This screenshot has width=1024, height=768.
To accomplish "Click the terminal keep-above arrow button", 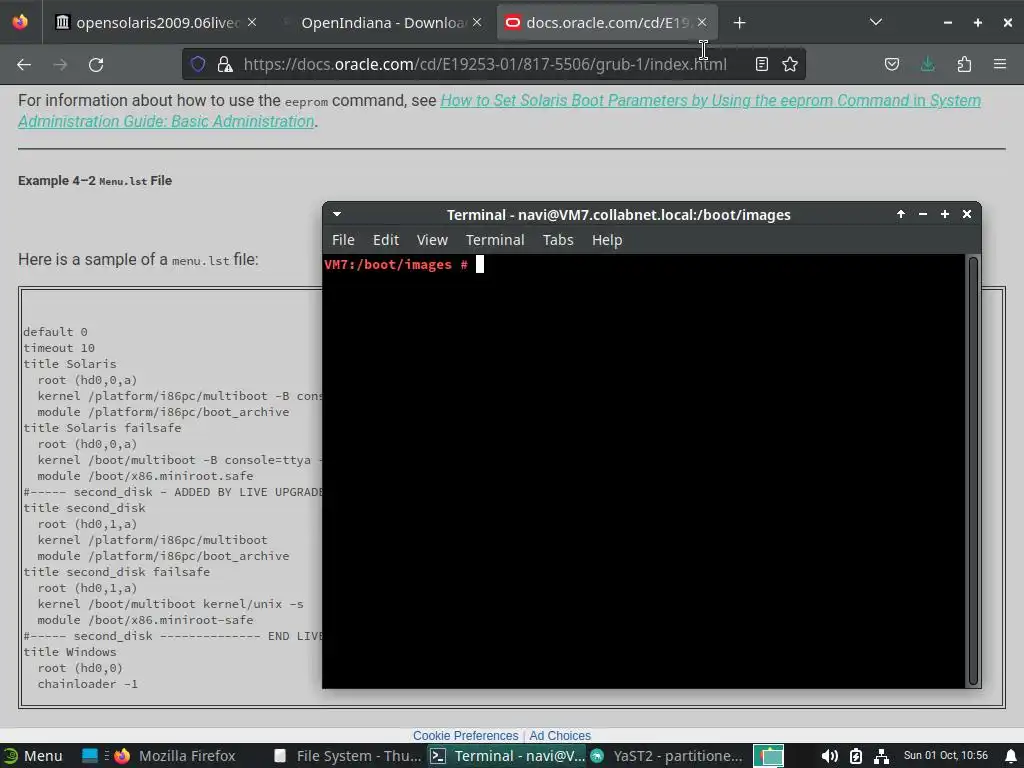I will (901, 214).
